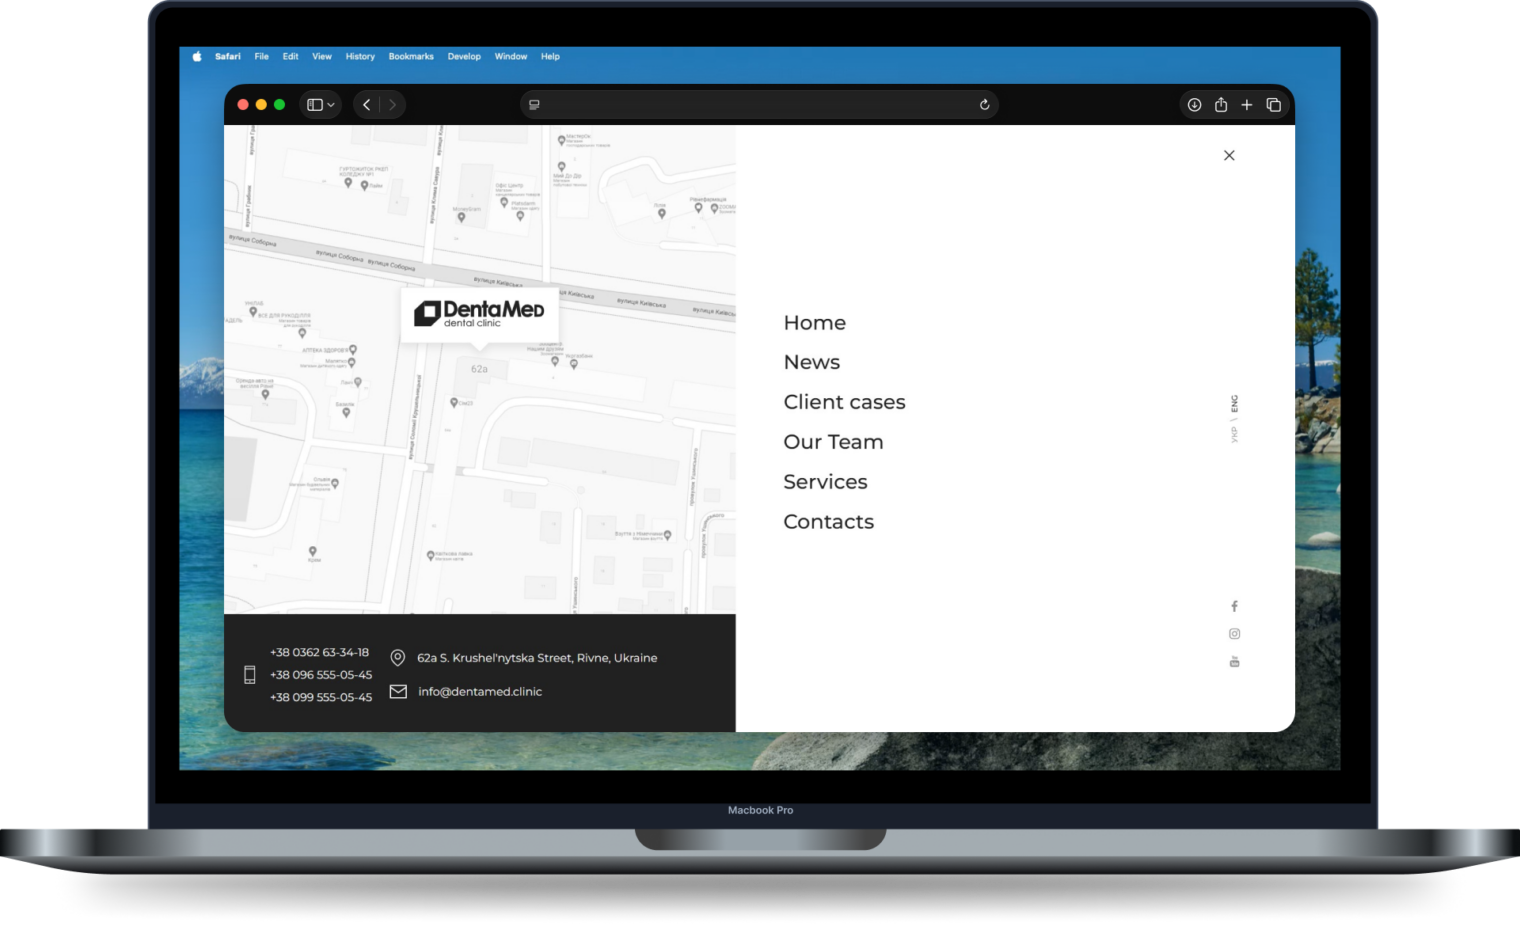
Task: Click the DentaMed logo map marker
Action: (x=480, y=315)
